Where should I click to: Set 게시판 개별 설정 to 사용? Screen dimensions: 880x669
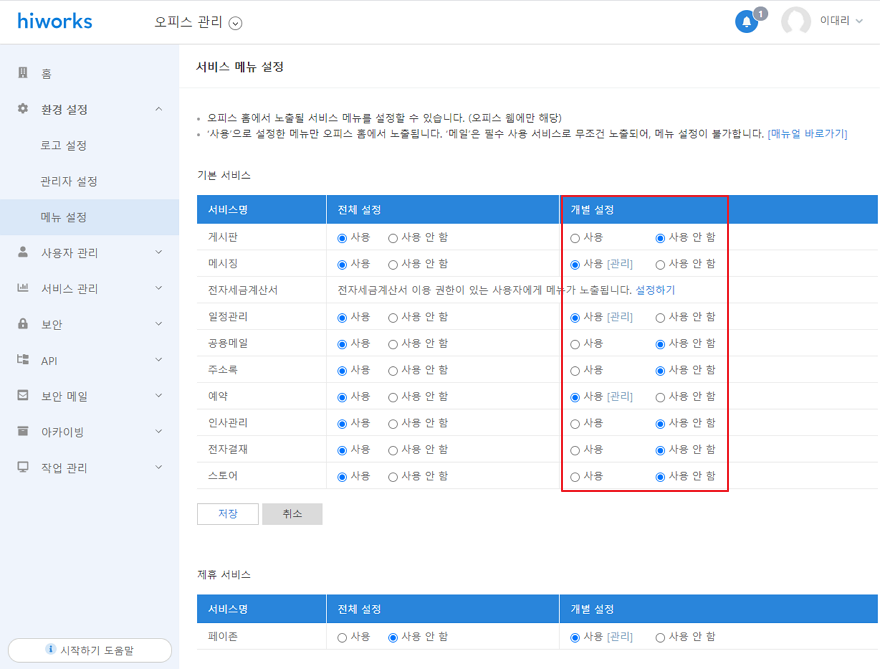(575, 238)
